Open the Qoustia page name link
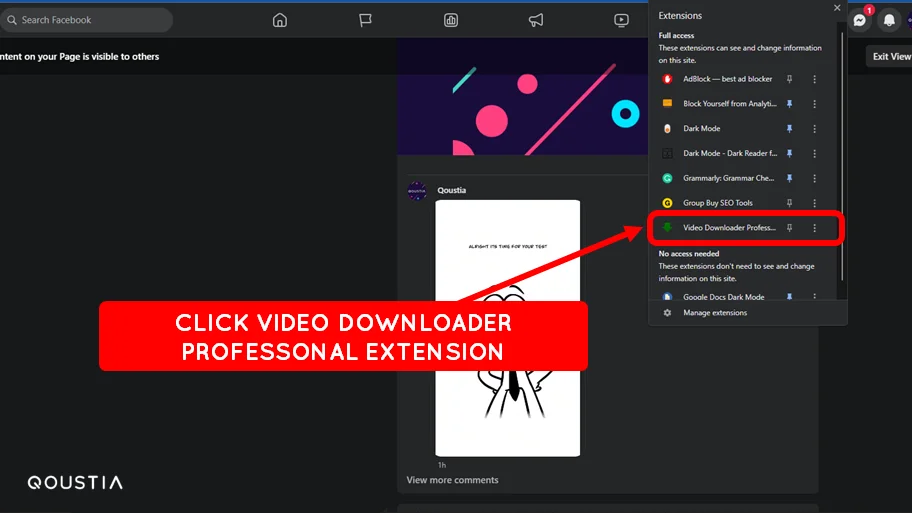Image resolution: width=912 pixels, height=513 pixels. 451,190
